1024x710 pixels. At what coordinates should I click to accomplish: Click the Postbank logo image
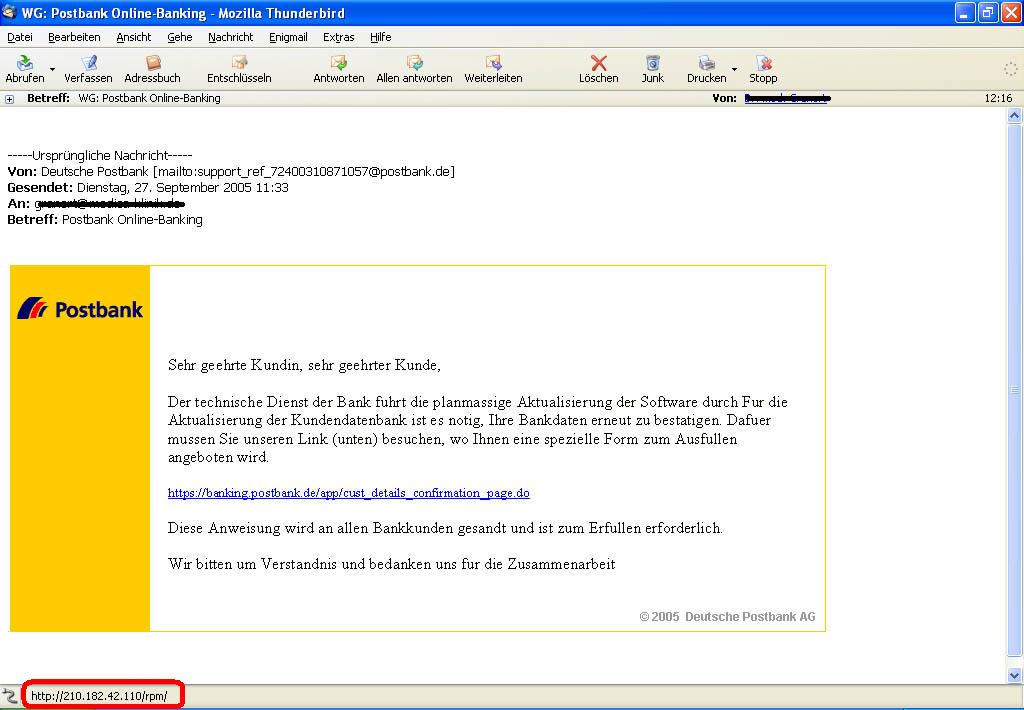tap(80, 308)
